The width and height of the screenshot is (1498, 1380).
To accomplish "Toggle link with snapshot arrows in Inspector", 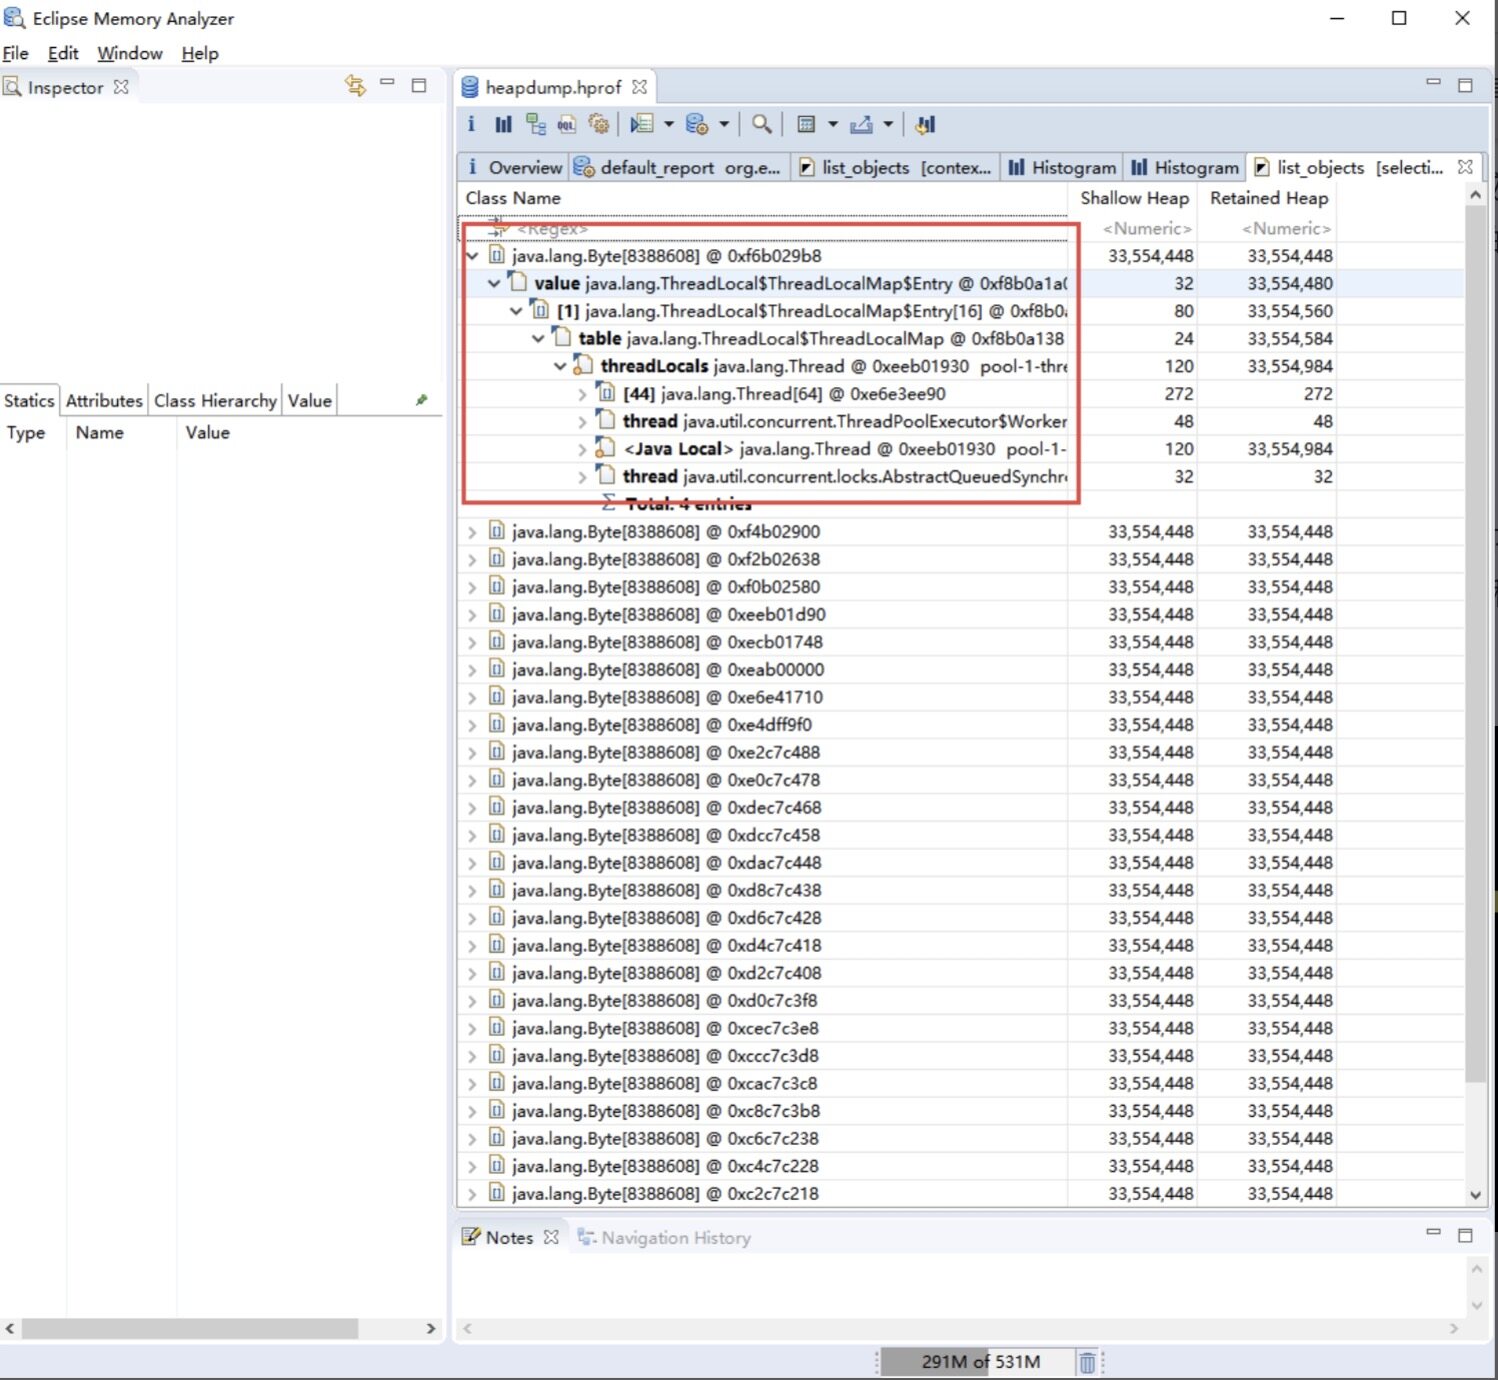I will click(355, 86).
